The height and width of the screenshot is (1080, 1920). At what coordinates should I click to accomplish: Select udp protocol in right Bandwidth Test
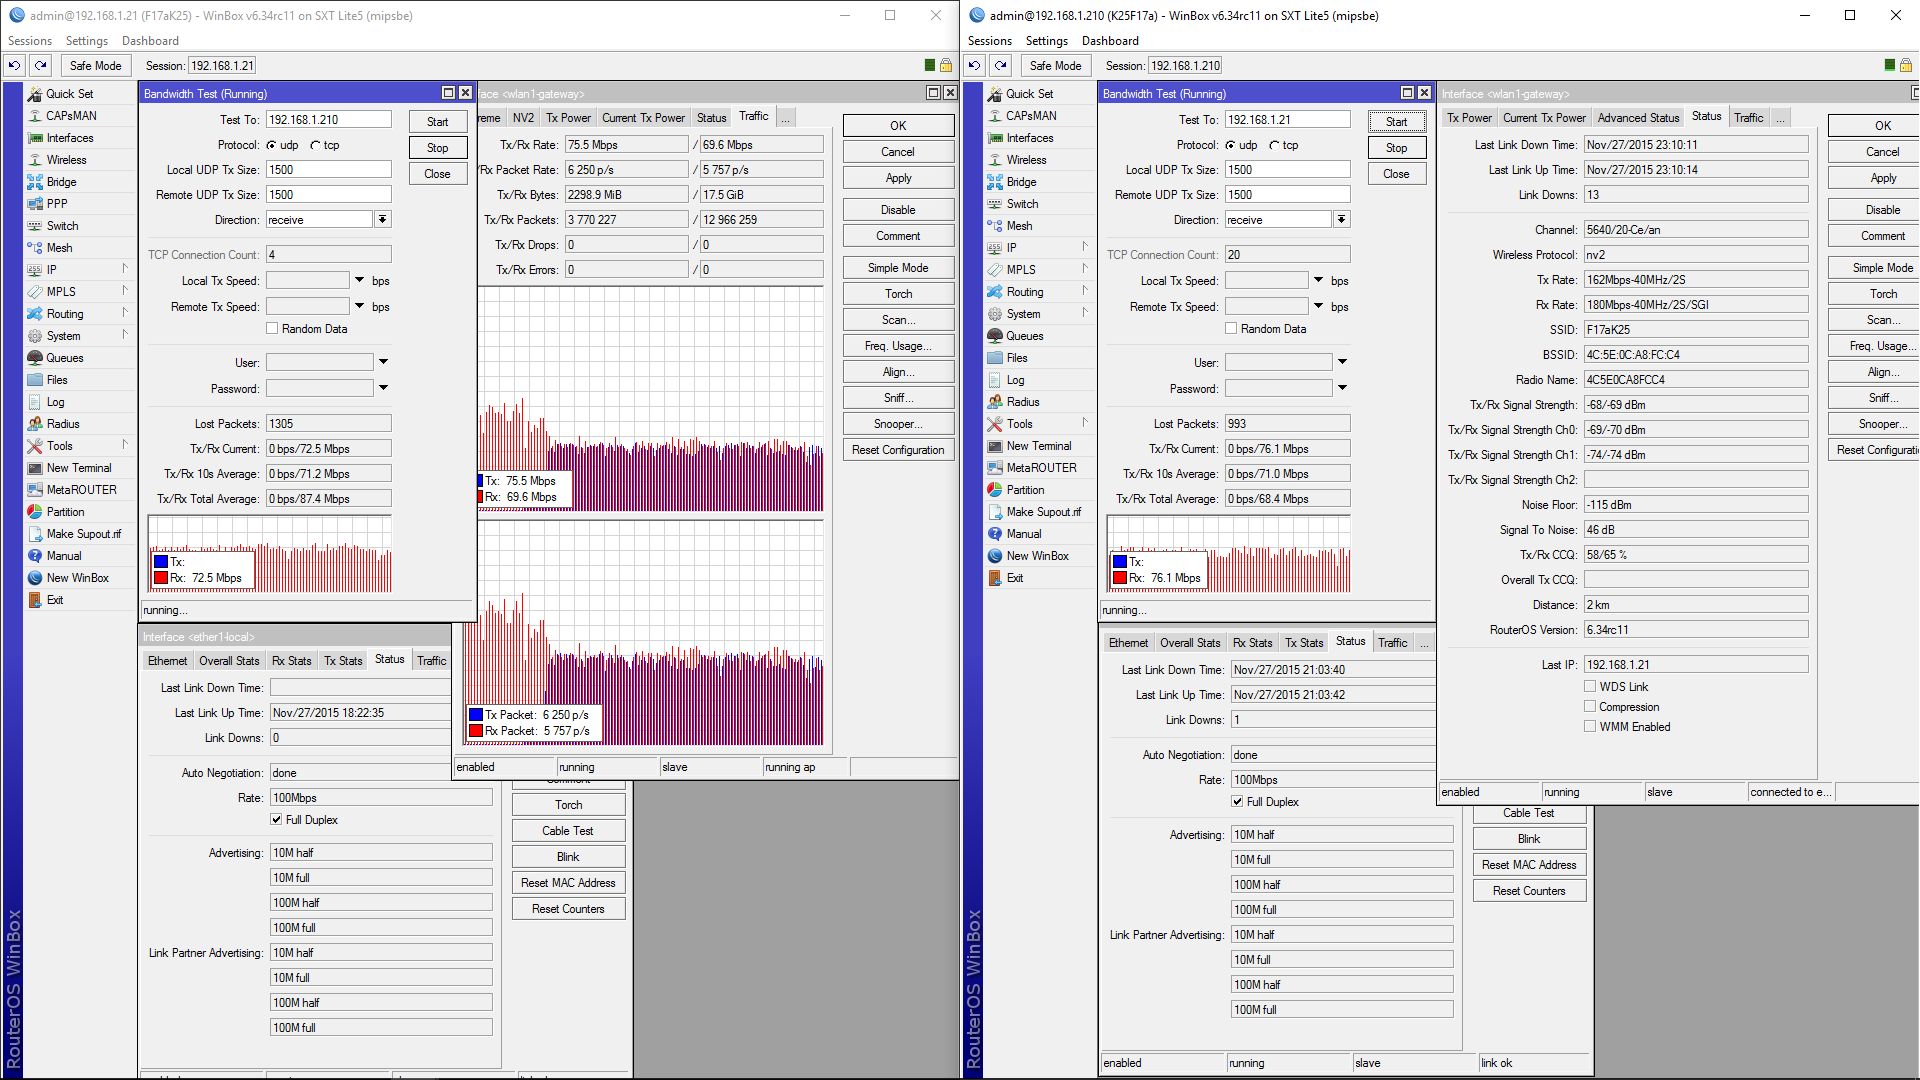[1230, 145]
